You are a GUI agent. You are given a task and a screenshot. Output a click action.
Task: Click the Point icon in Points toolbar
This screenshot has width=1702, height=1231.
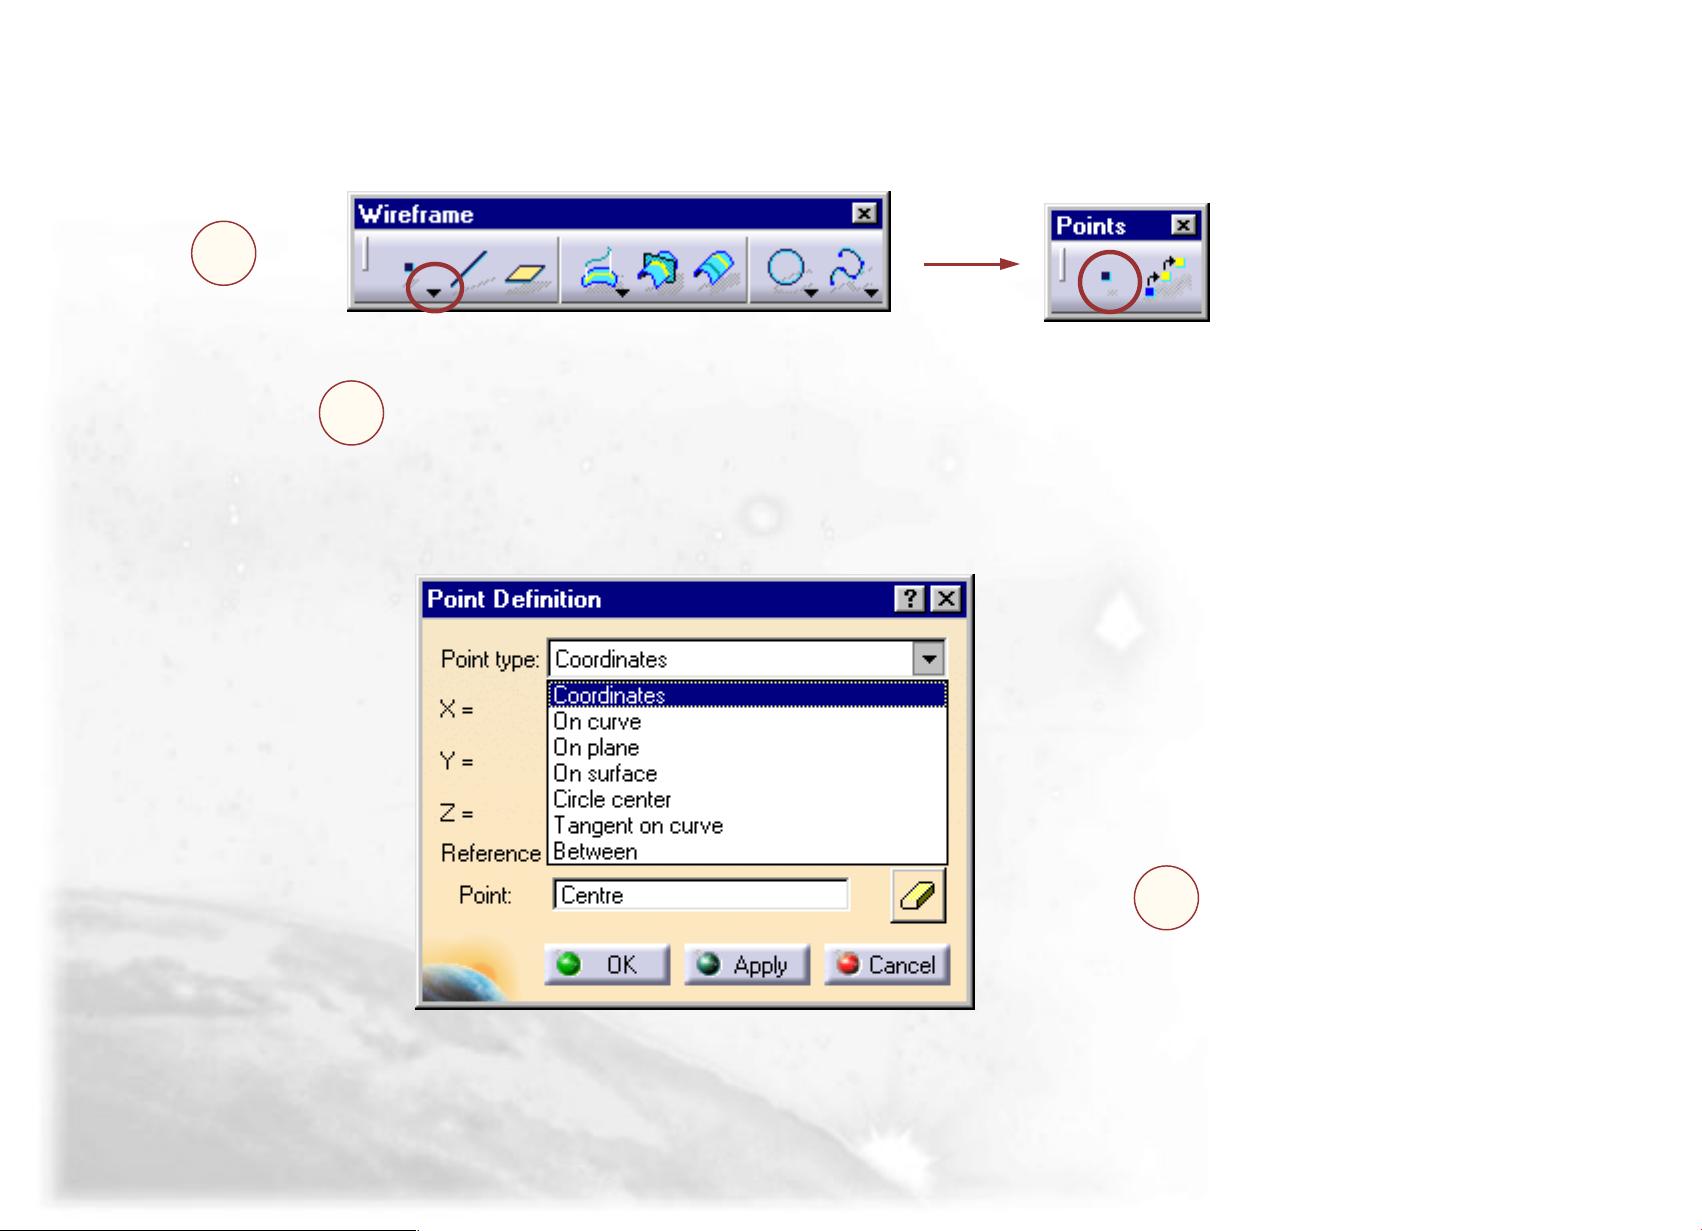pyautogui.click(x=1106, y=277)
